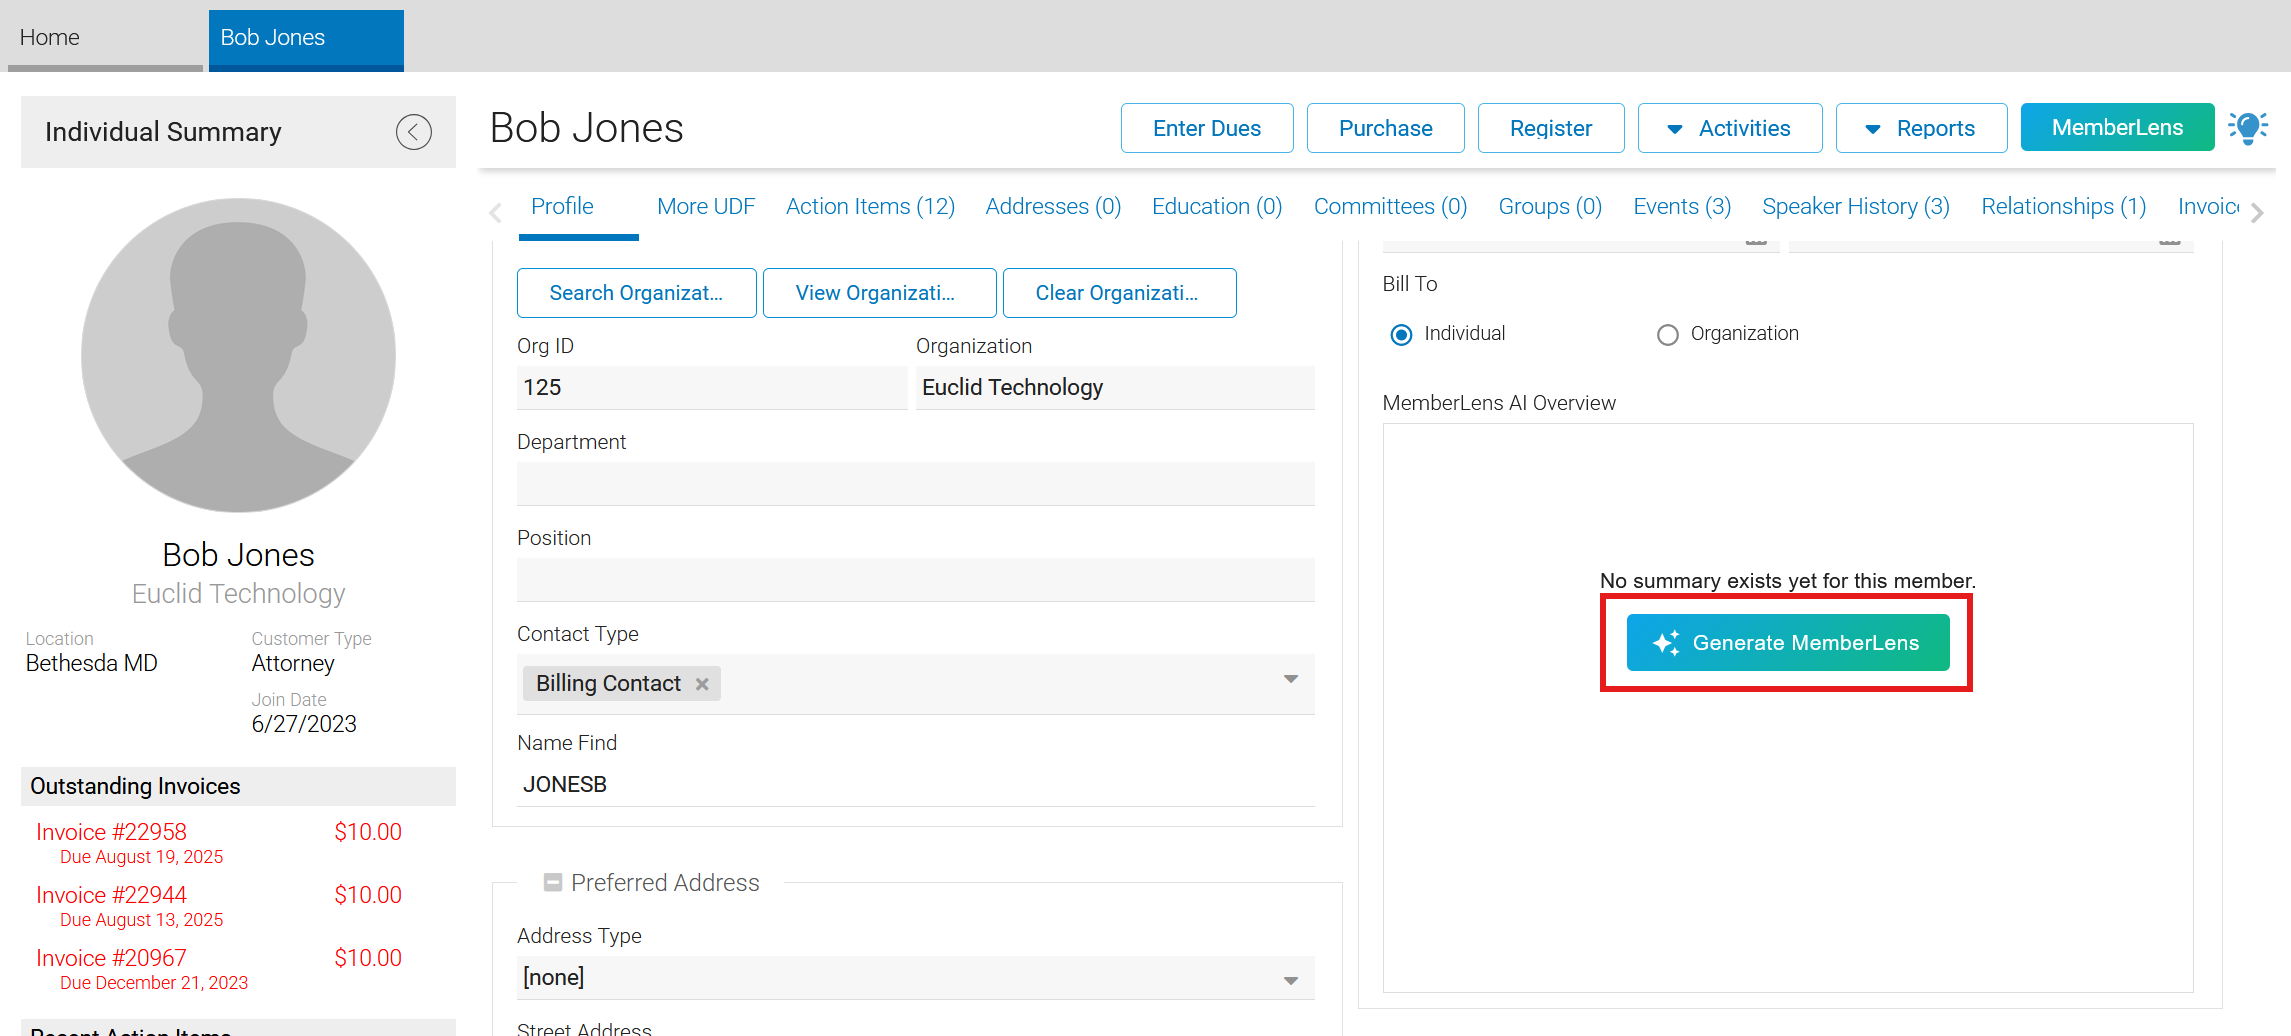Collapse the Preferred Address section

point(552,882)
